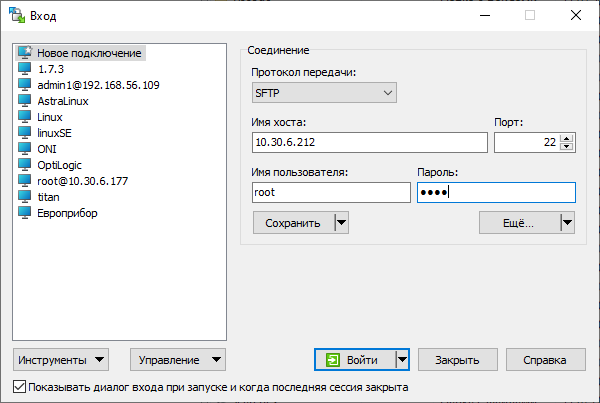Click the monitor icon beside OptiLogic
The image size is (600, 403).
pos(24,165)
